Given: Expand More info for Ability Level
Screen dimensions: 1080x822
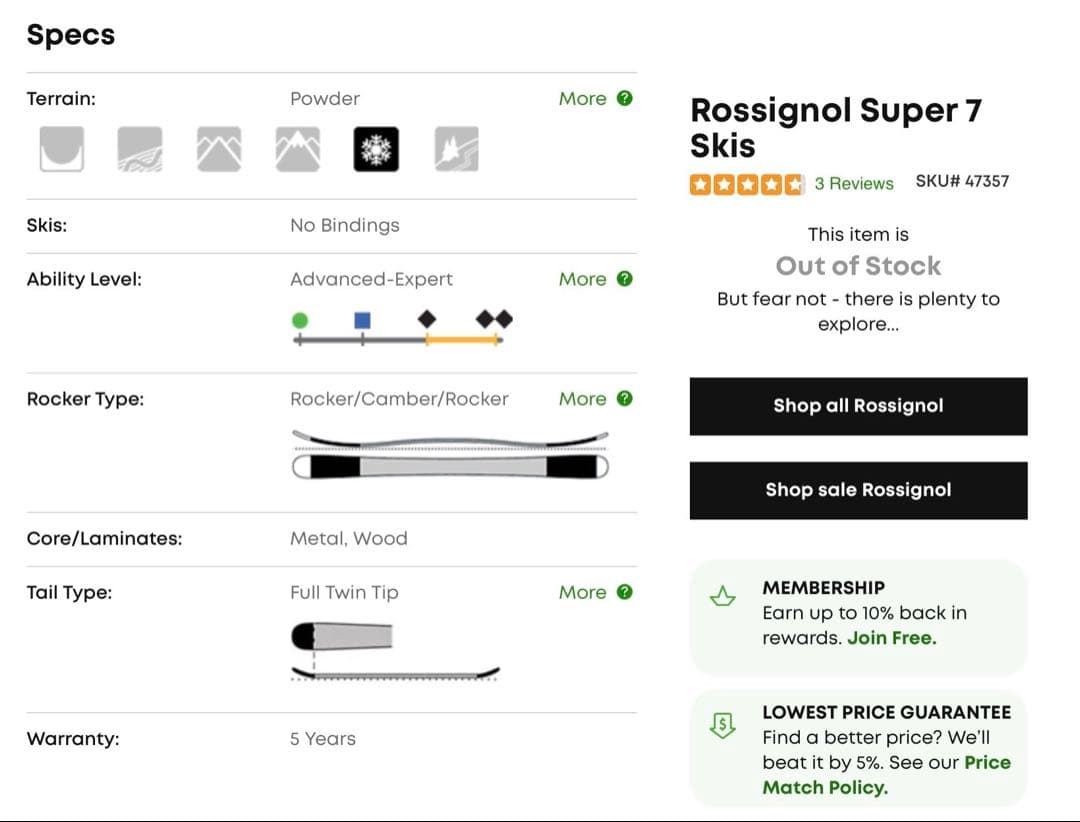Looking at the screenshot, I should 595,279.
